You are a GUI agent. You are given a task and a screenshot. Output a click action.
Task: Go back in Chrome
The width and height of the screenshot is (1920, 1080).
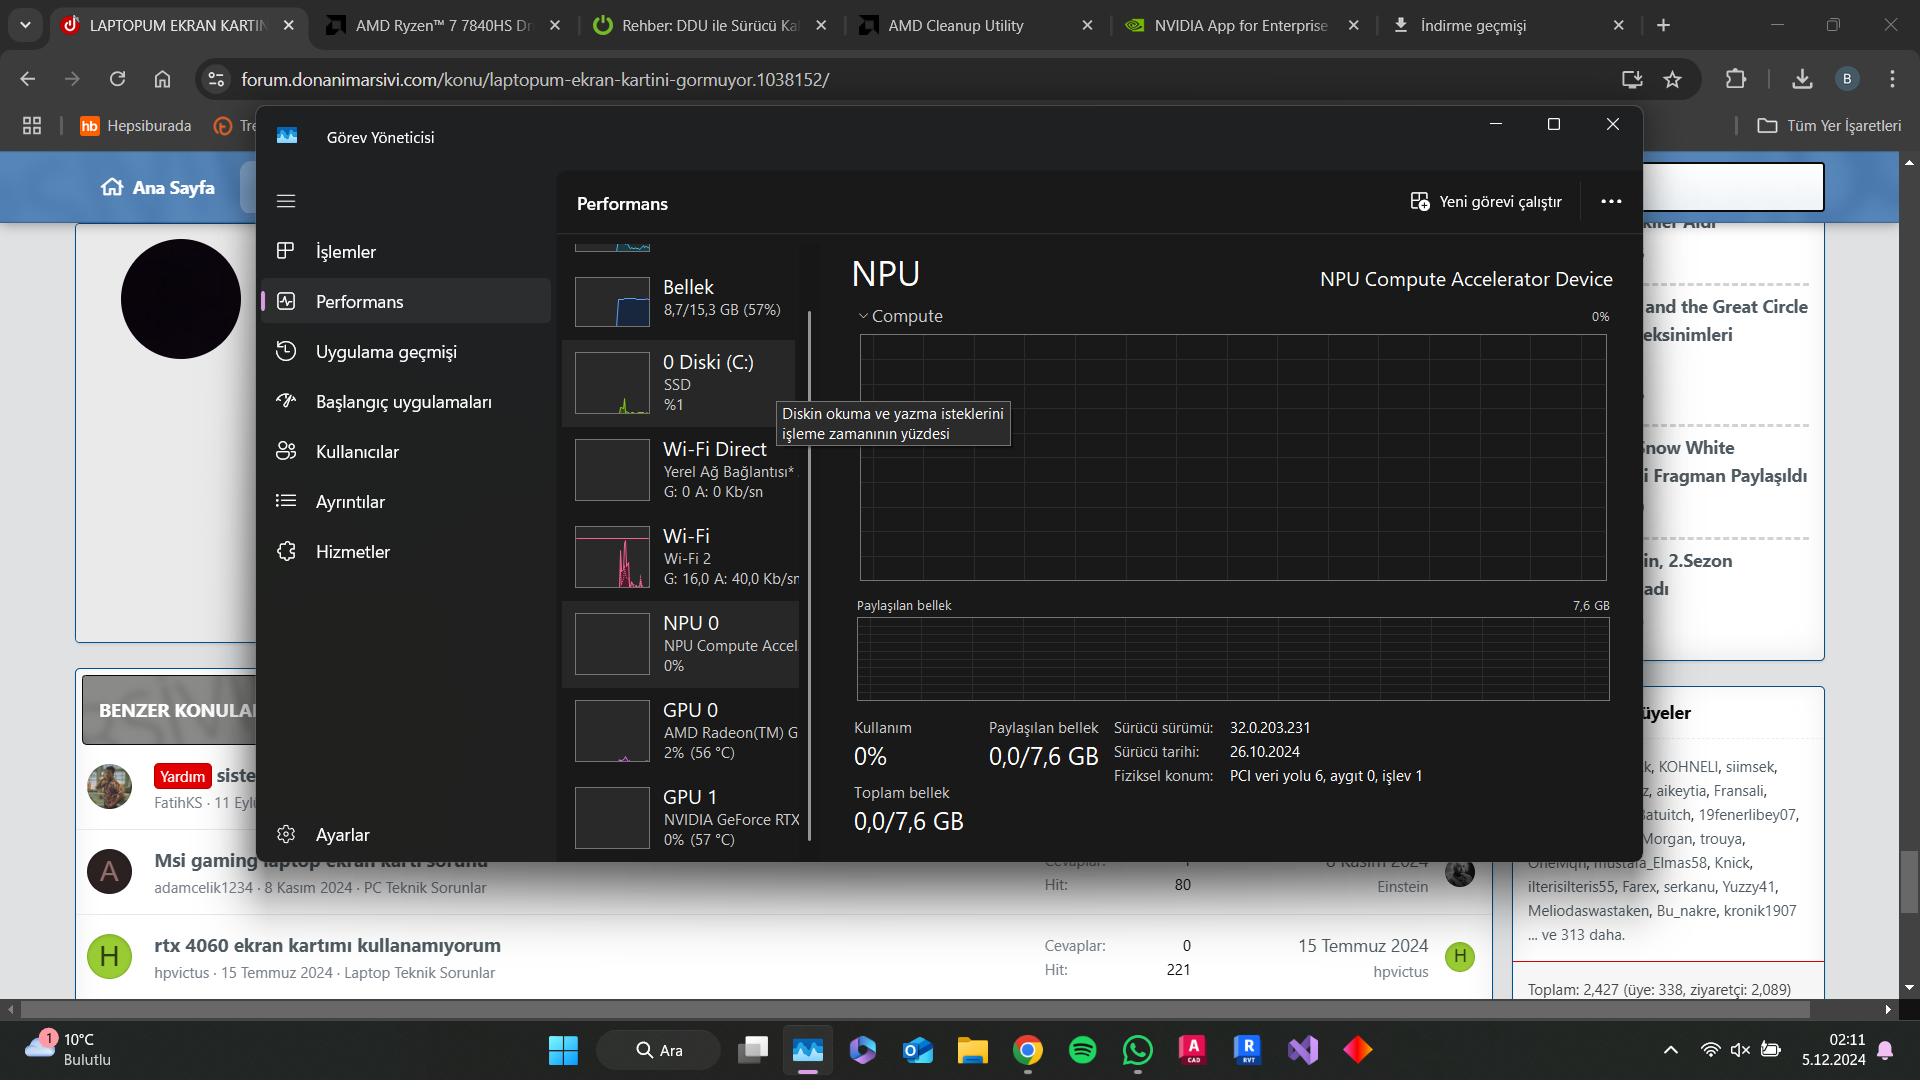pos(28,79)
